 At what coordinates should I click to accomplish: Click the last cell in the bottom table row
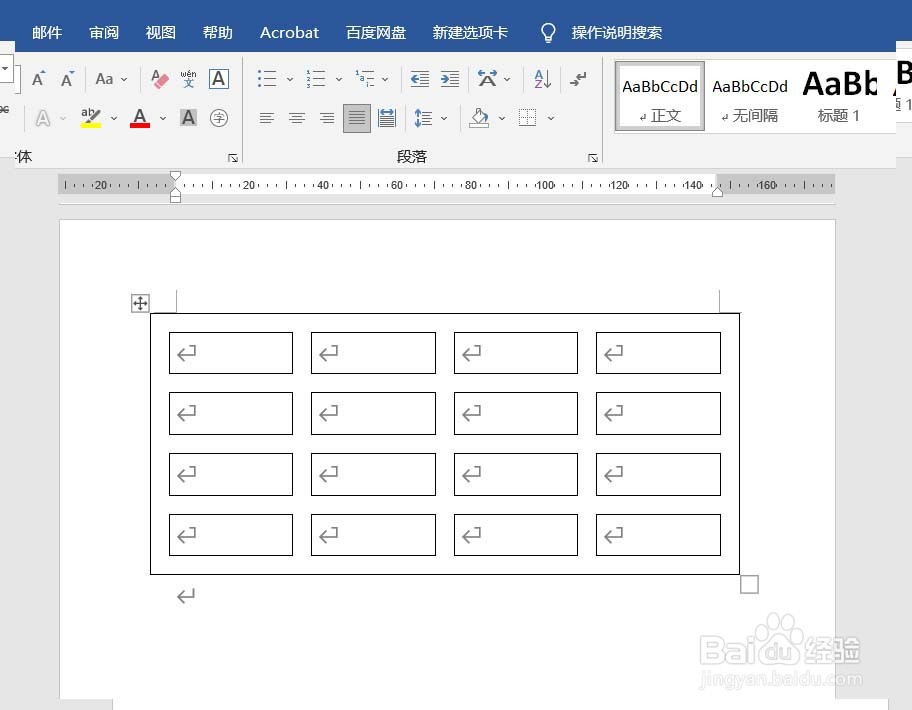[658, 534]
